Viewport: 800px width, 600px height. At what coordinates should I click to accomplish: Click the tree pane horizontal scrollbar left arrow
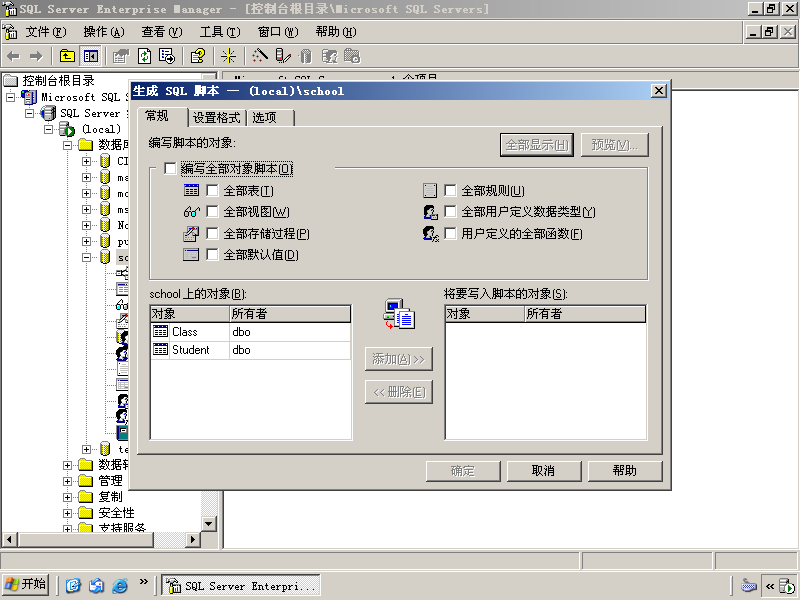pos(9,539)
